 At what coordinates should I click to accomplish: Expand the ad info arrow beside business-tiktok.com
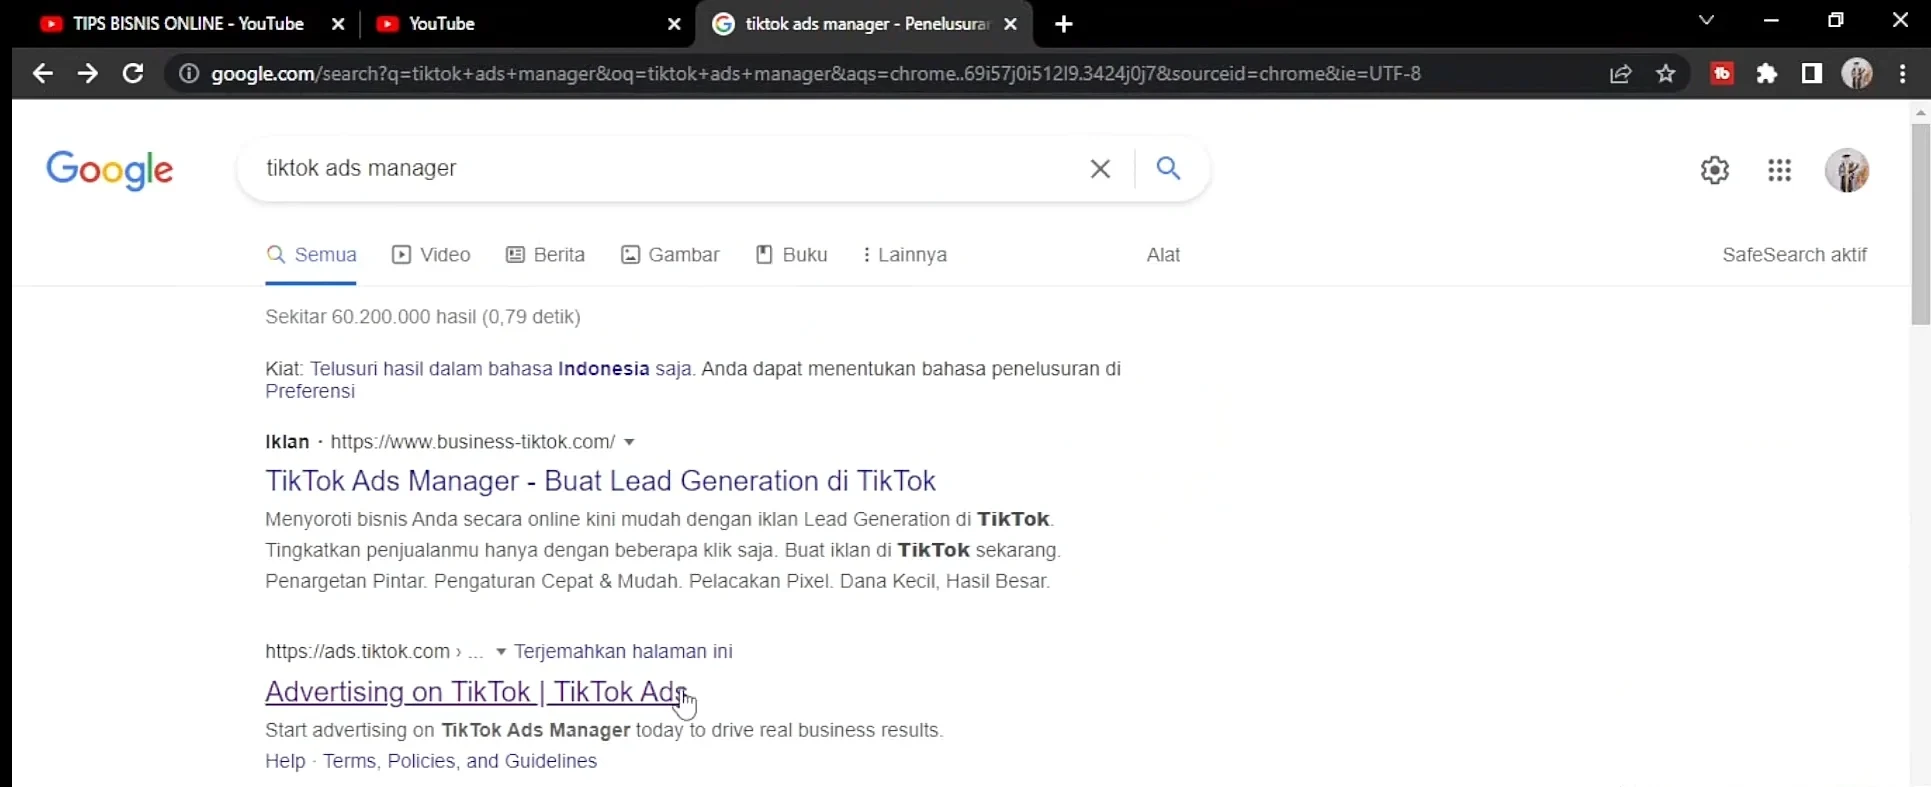coord(629,442)
